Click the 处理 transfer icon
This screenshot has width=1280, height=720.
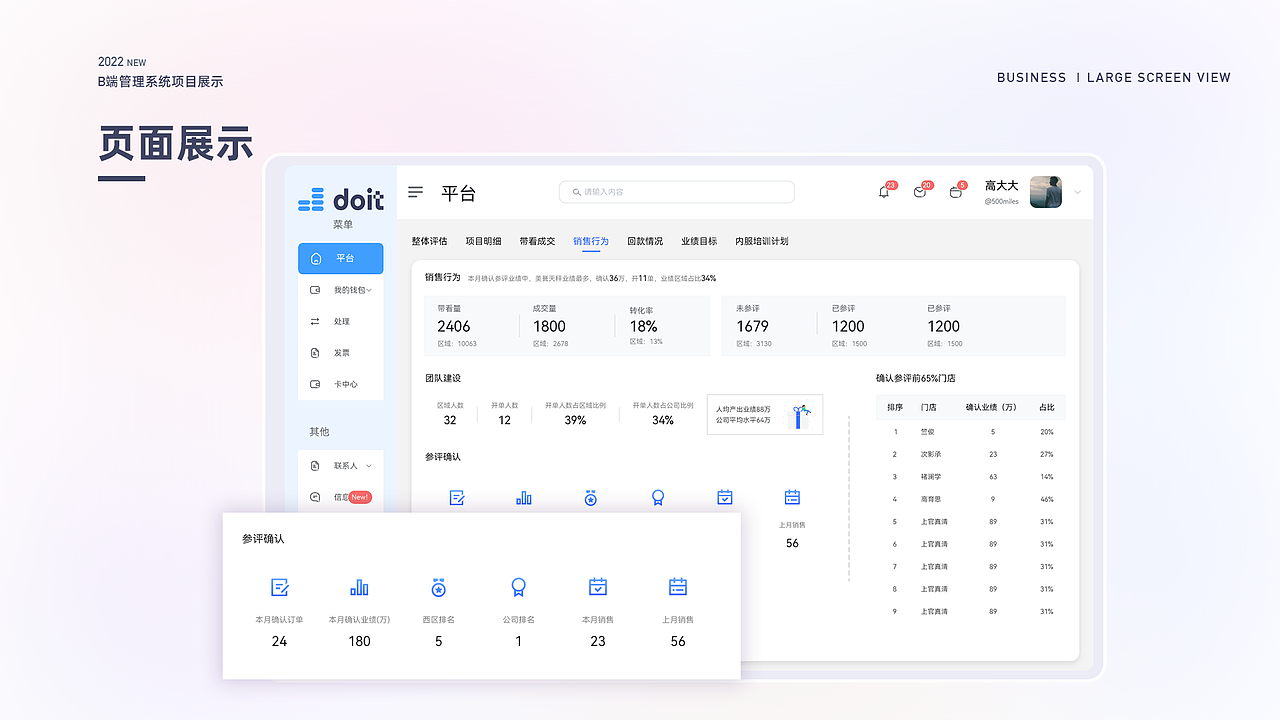coord(315,321)
